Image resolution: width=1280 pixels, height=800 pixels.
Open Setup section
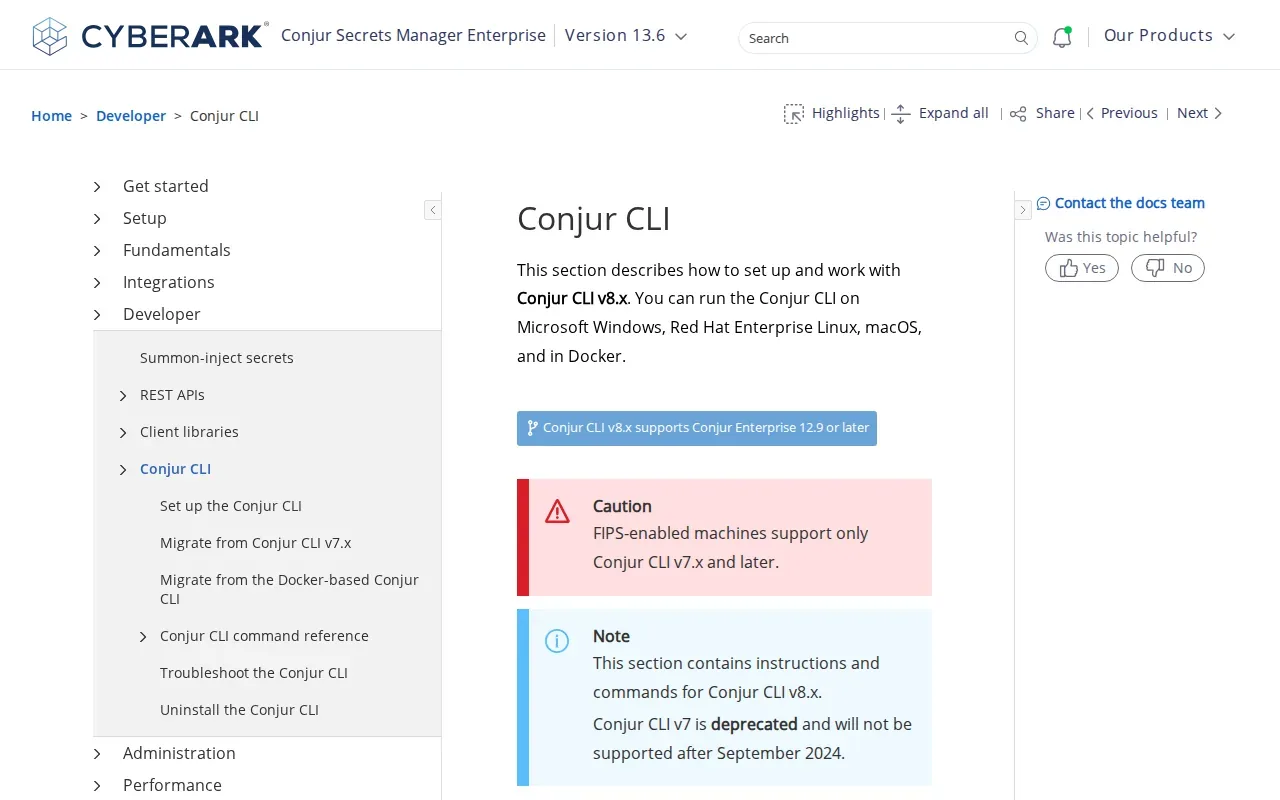pos(145,218)
